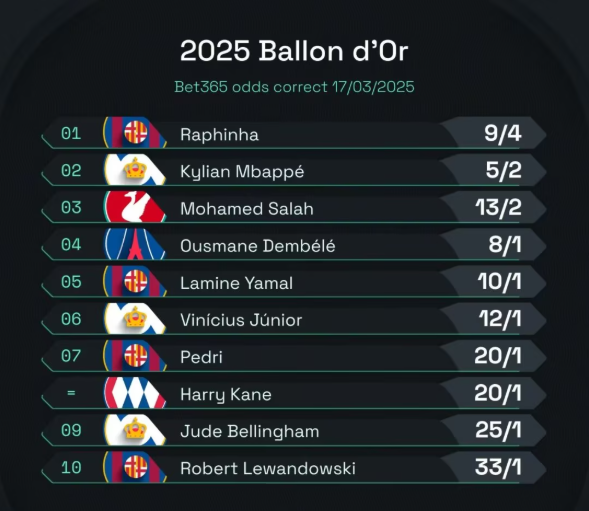The height and width of the screenshot is (511, 589).
Task: Click the Barcelona crest beside Raphinha
Action: [135, 132]
